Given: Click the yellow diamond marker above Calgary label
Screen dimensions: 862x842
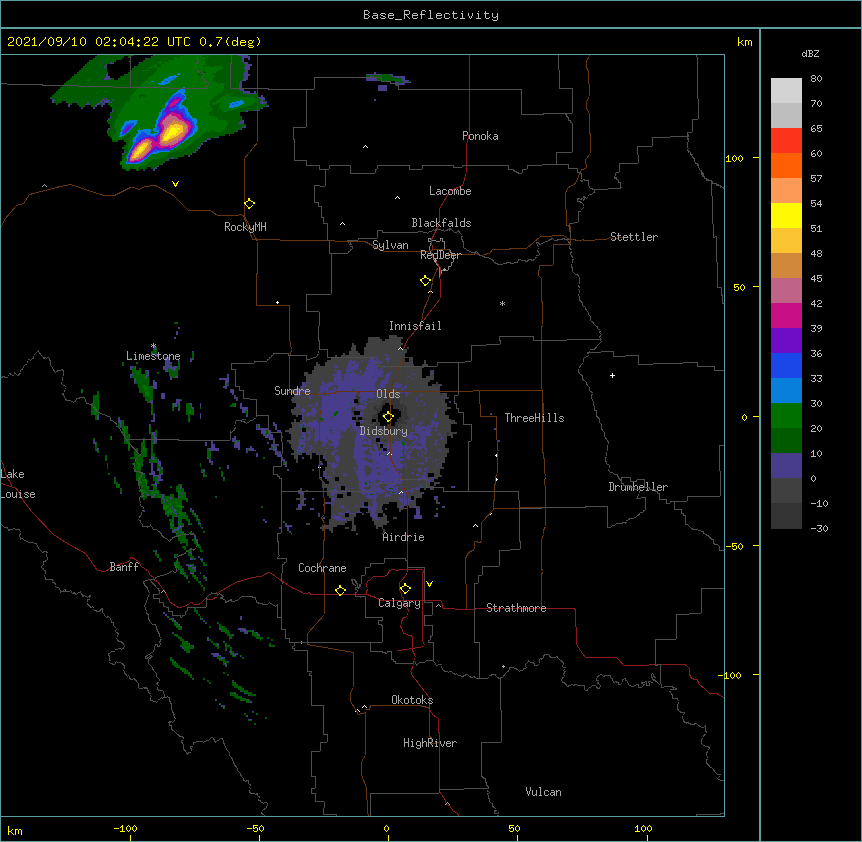Looking at the screenshot, I should pyautogui.click(x=405, y=589).
